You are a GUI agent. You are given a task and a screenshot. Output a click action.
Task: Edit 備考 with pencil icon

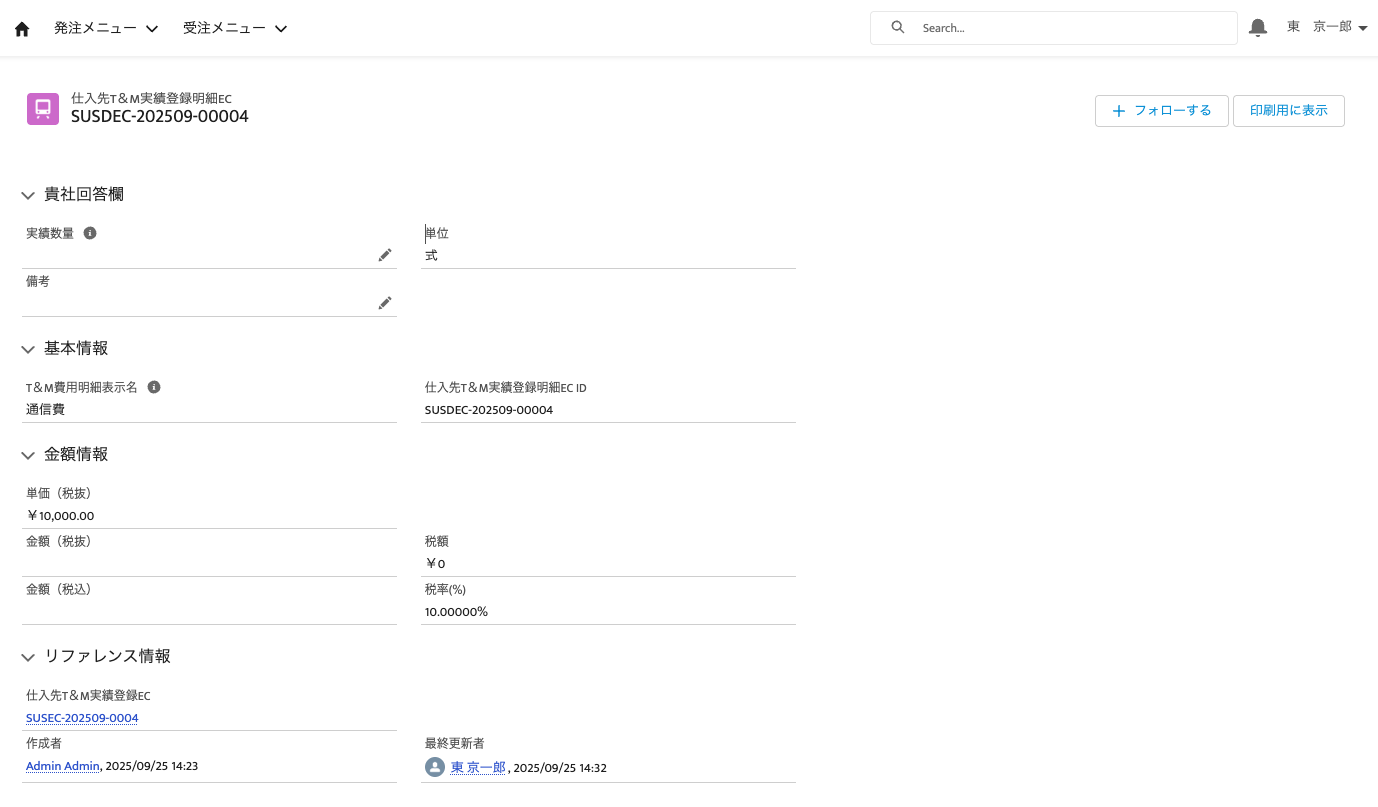[385, 303]
